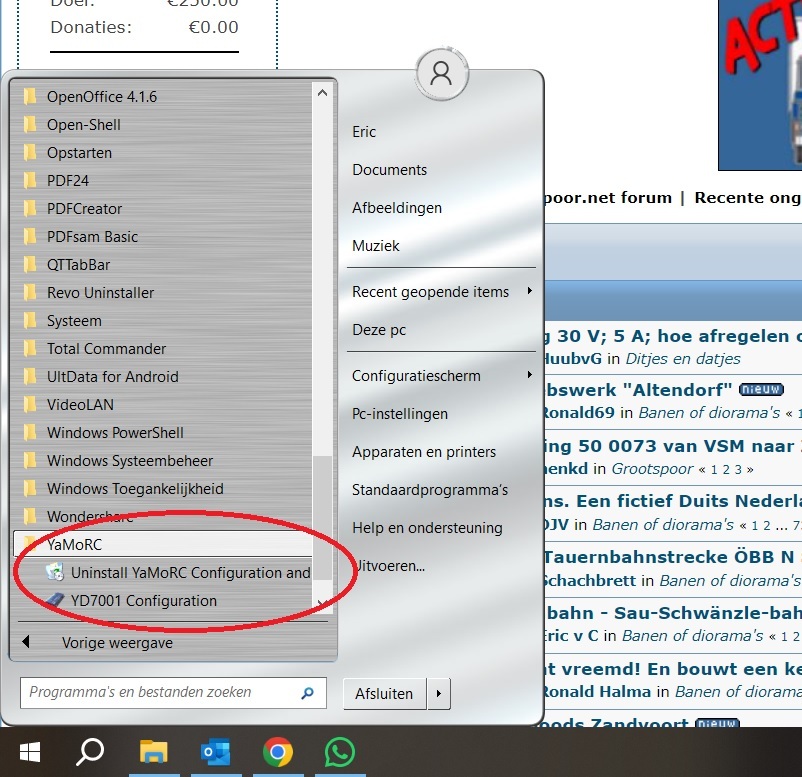The image size is (802, 777).
Task: Expand the Windows Systeembeheer folder
Action: pyautogui.click(x=163, y=460)
